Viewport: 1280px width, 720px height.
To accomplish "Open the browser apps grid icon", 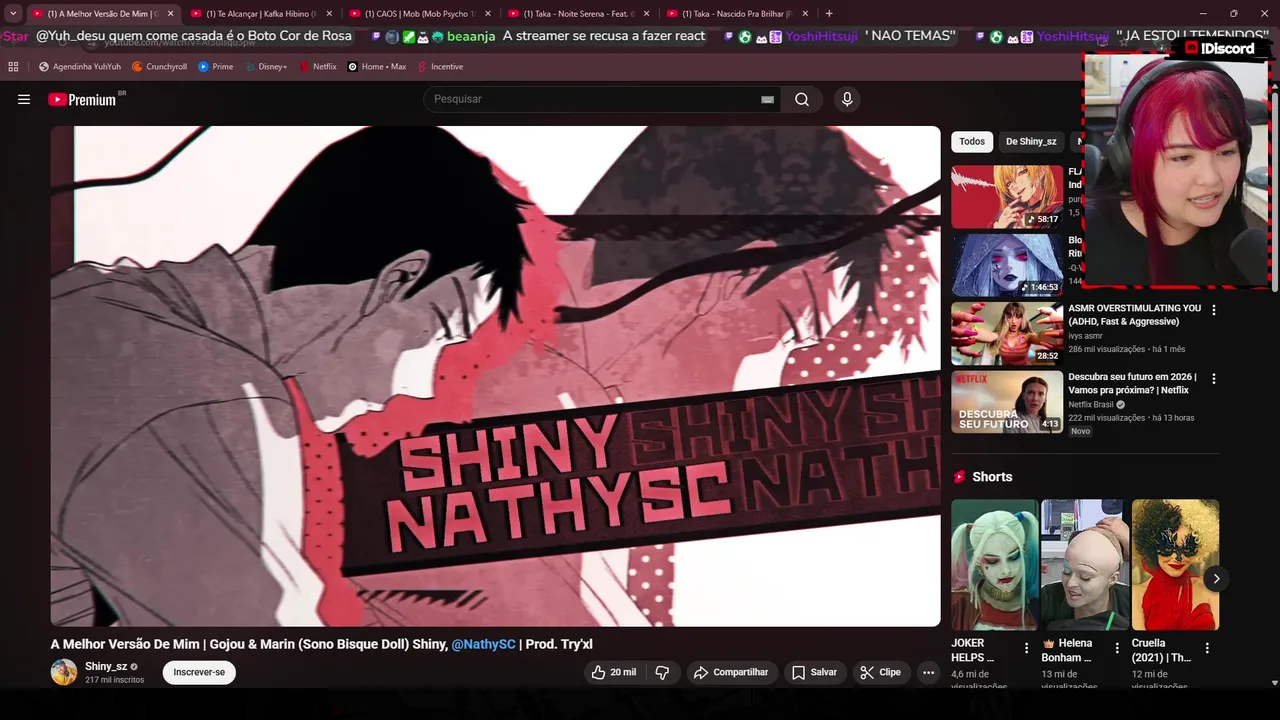I will tap(13, 67).
